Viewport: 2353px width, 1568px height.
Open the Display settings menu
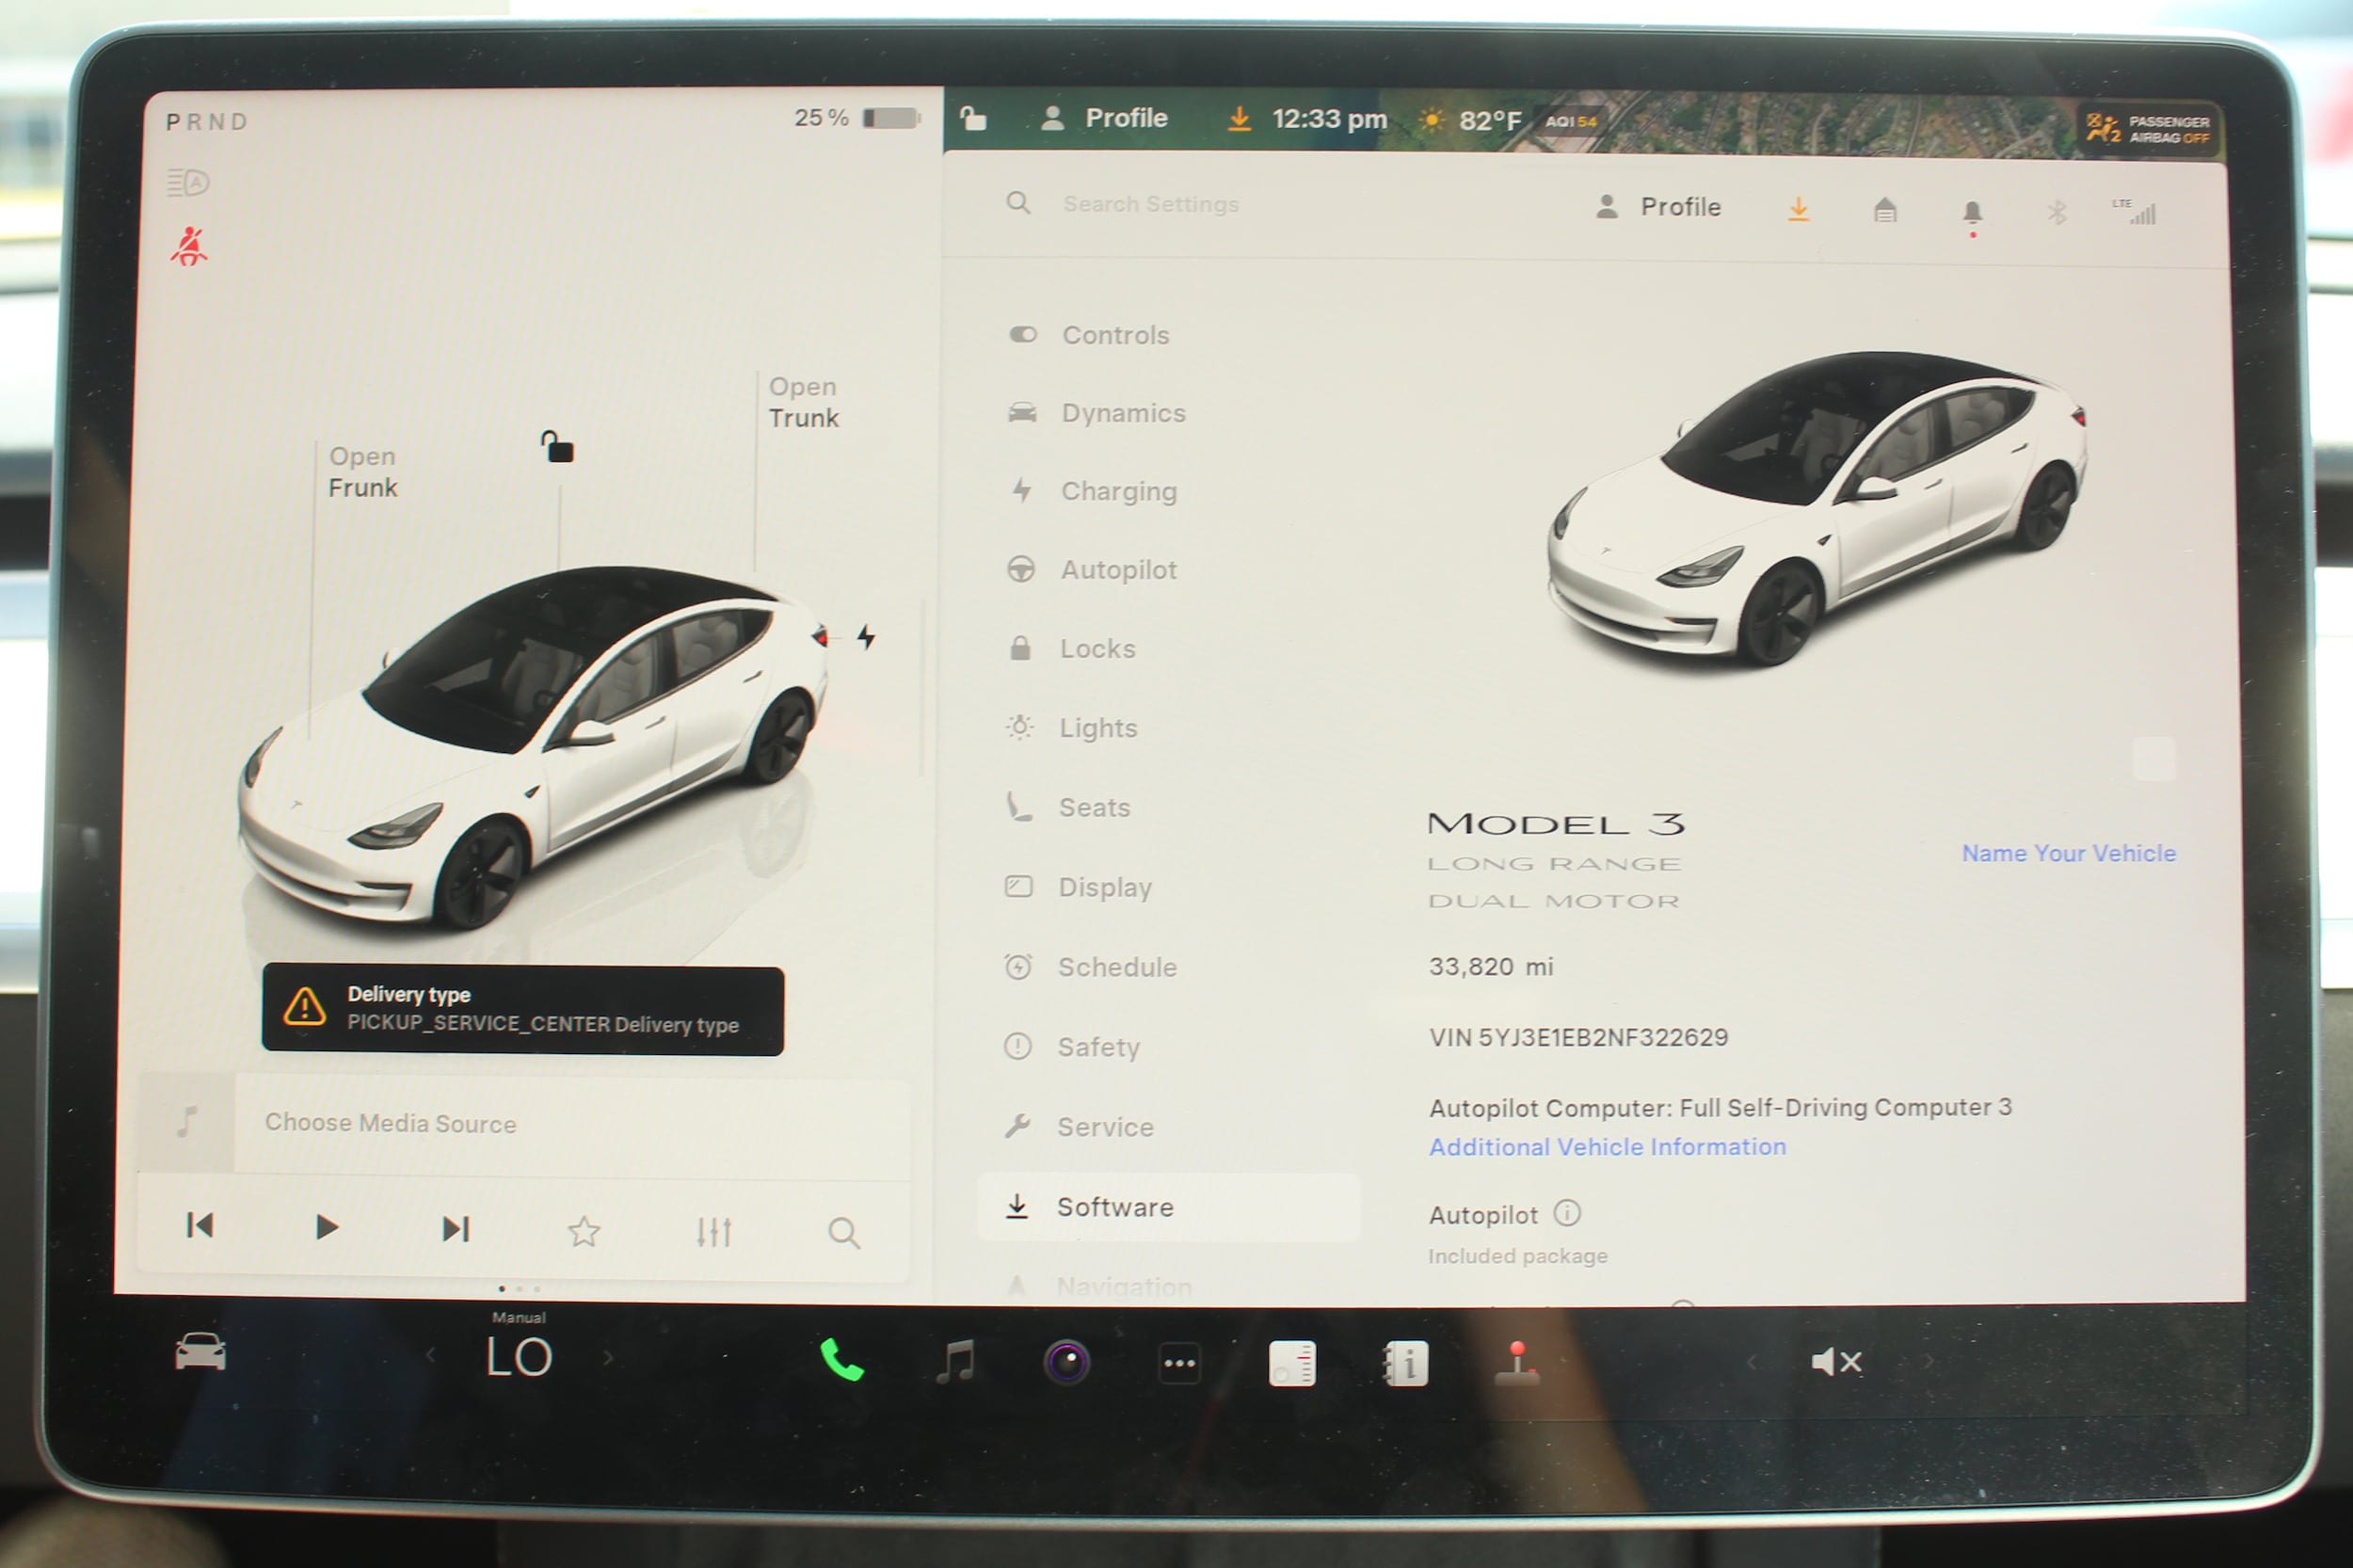click(x=1078, y=887)
